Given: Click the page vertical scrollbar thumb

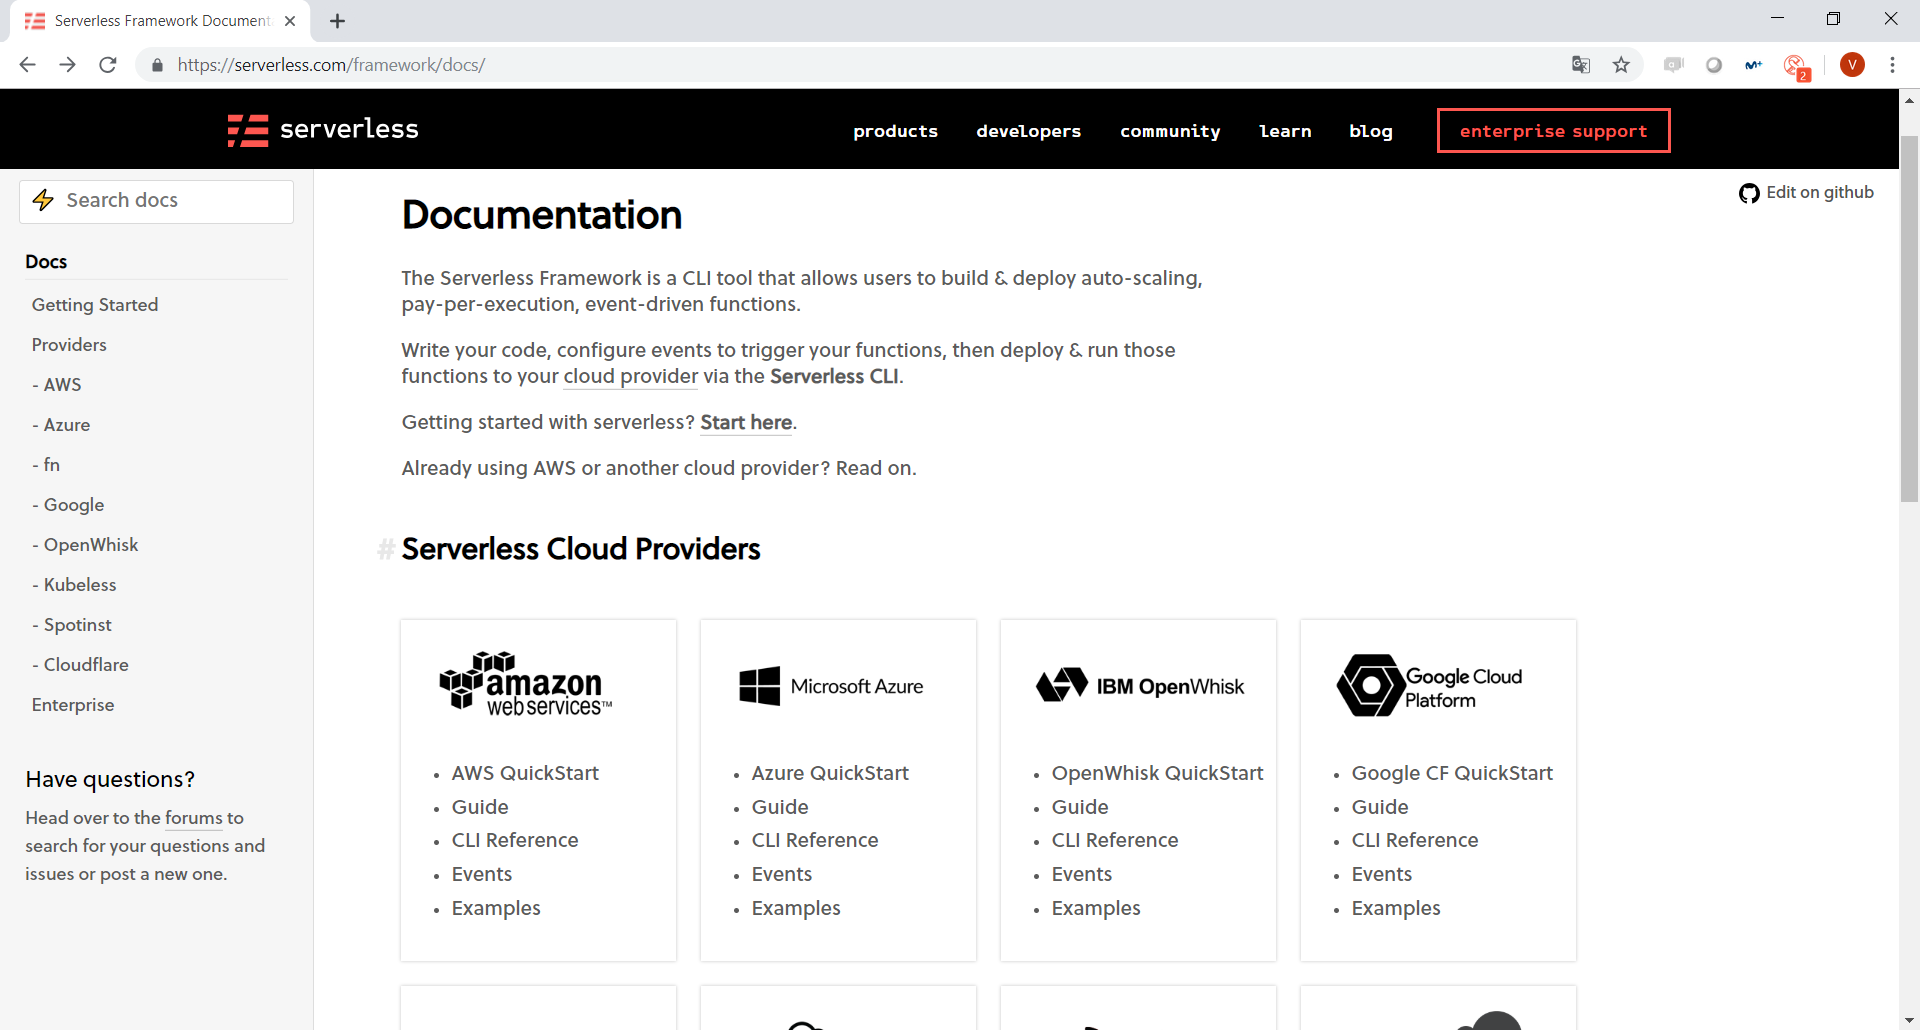Looking at the screenshot, I should click(x=1909, y=318).
